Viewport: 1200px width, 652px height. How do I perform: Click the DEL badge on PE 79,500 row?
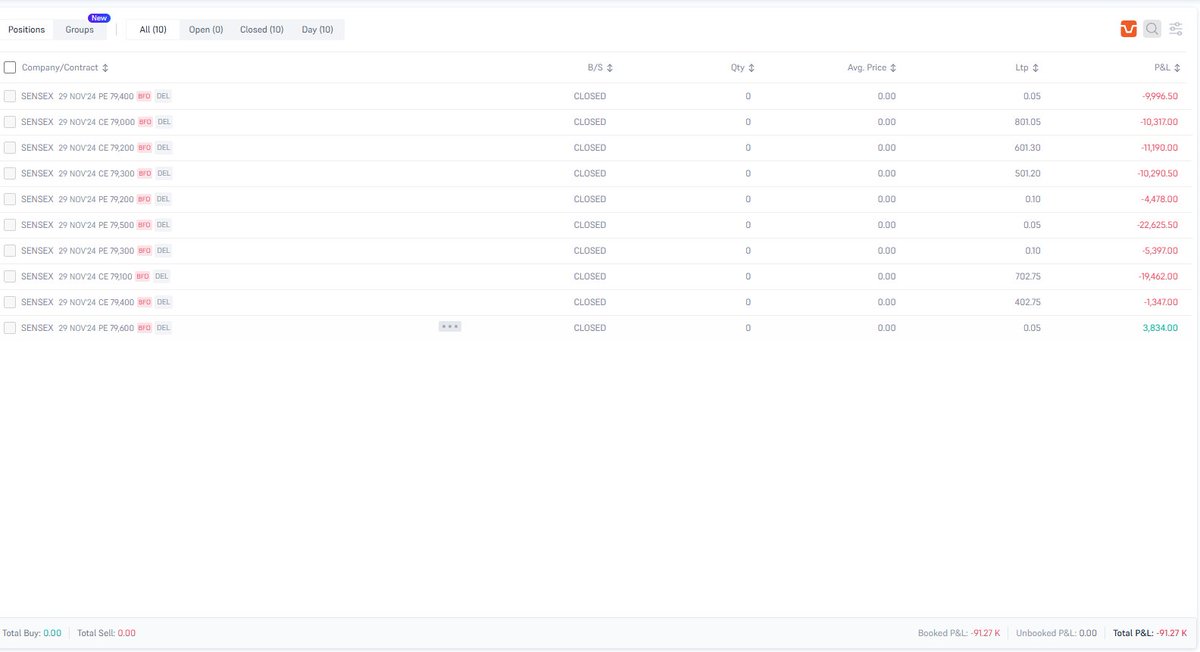point(164,225)
